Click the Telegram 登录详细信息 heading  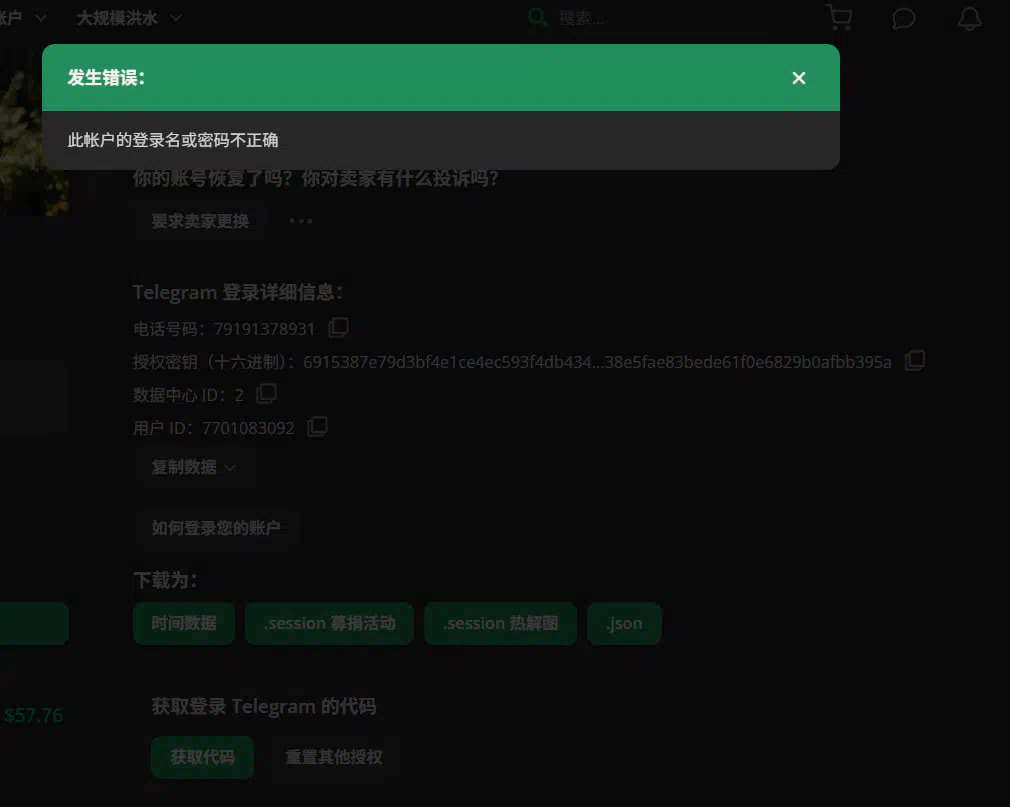[x=238, y=292]
